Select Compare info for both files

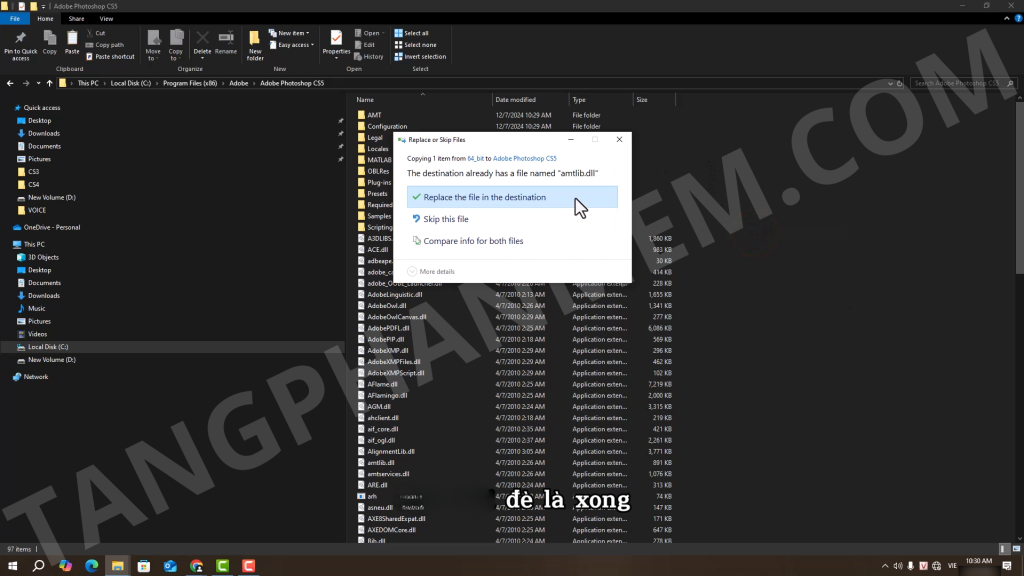pyautogui.click(x=473, y=241)
